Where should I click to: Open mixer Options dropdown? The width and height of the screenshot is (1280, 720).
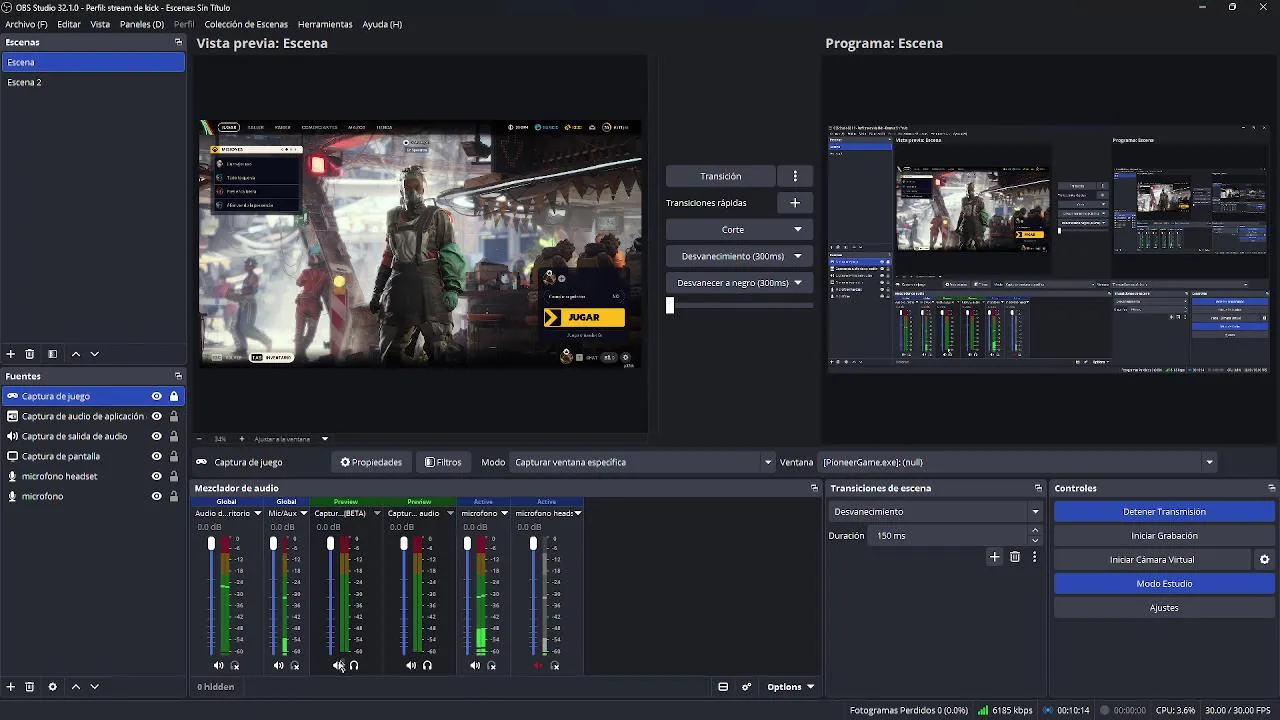(x=790, y=687)
